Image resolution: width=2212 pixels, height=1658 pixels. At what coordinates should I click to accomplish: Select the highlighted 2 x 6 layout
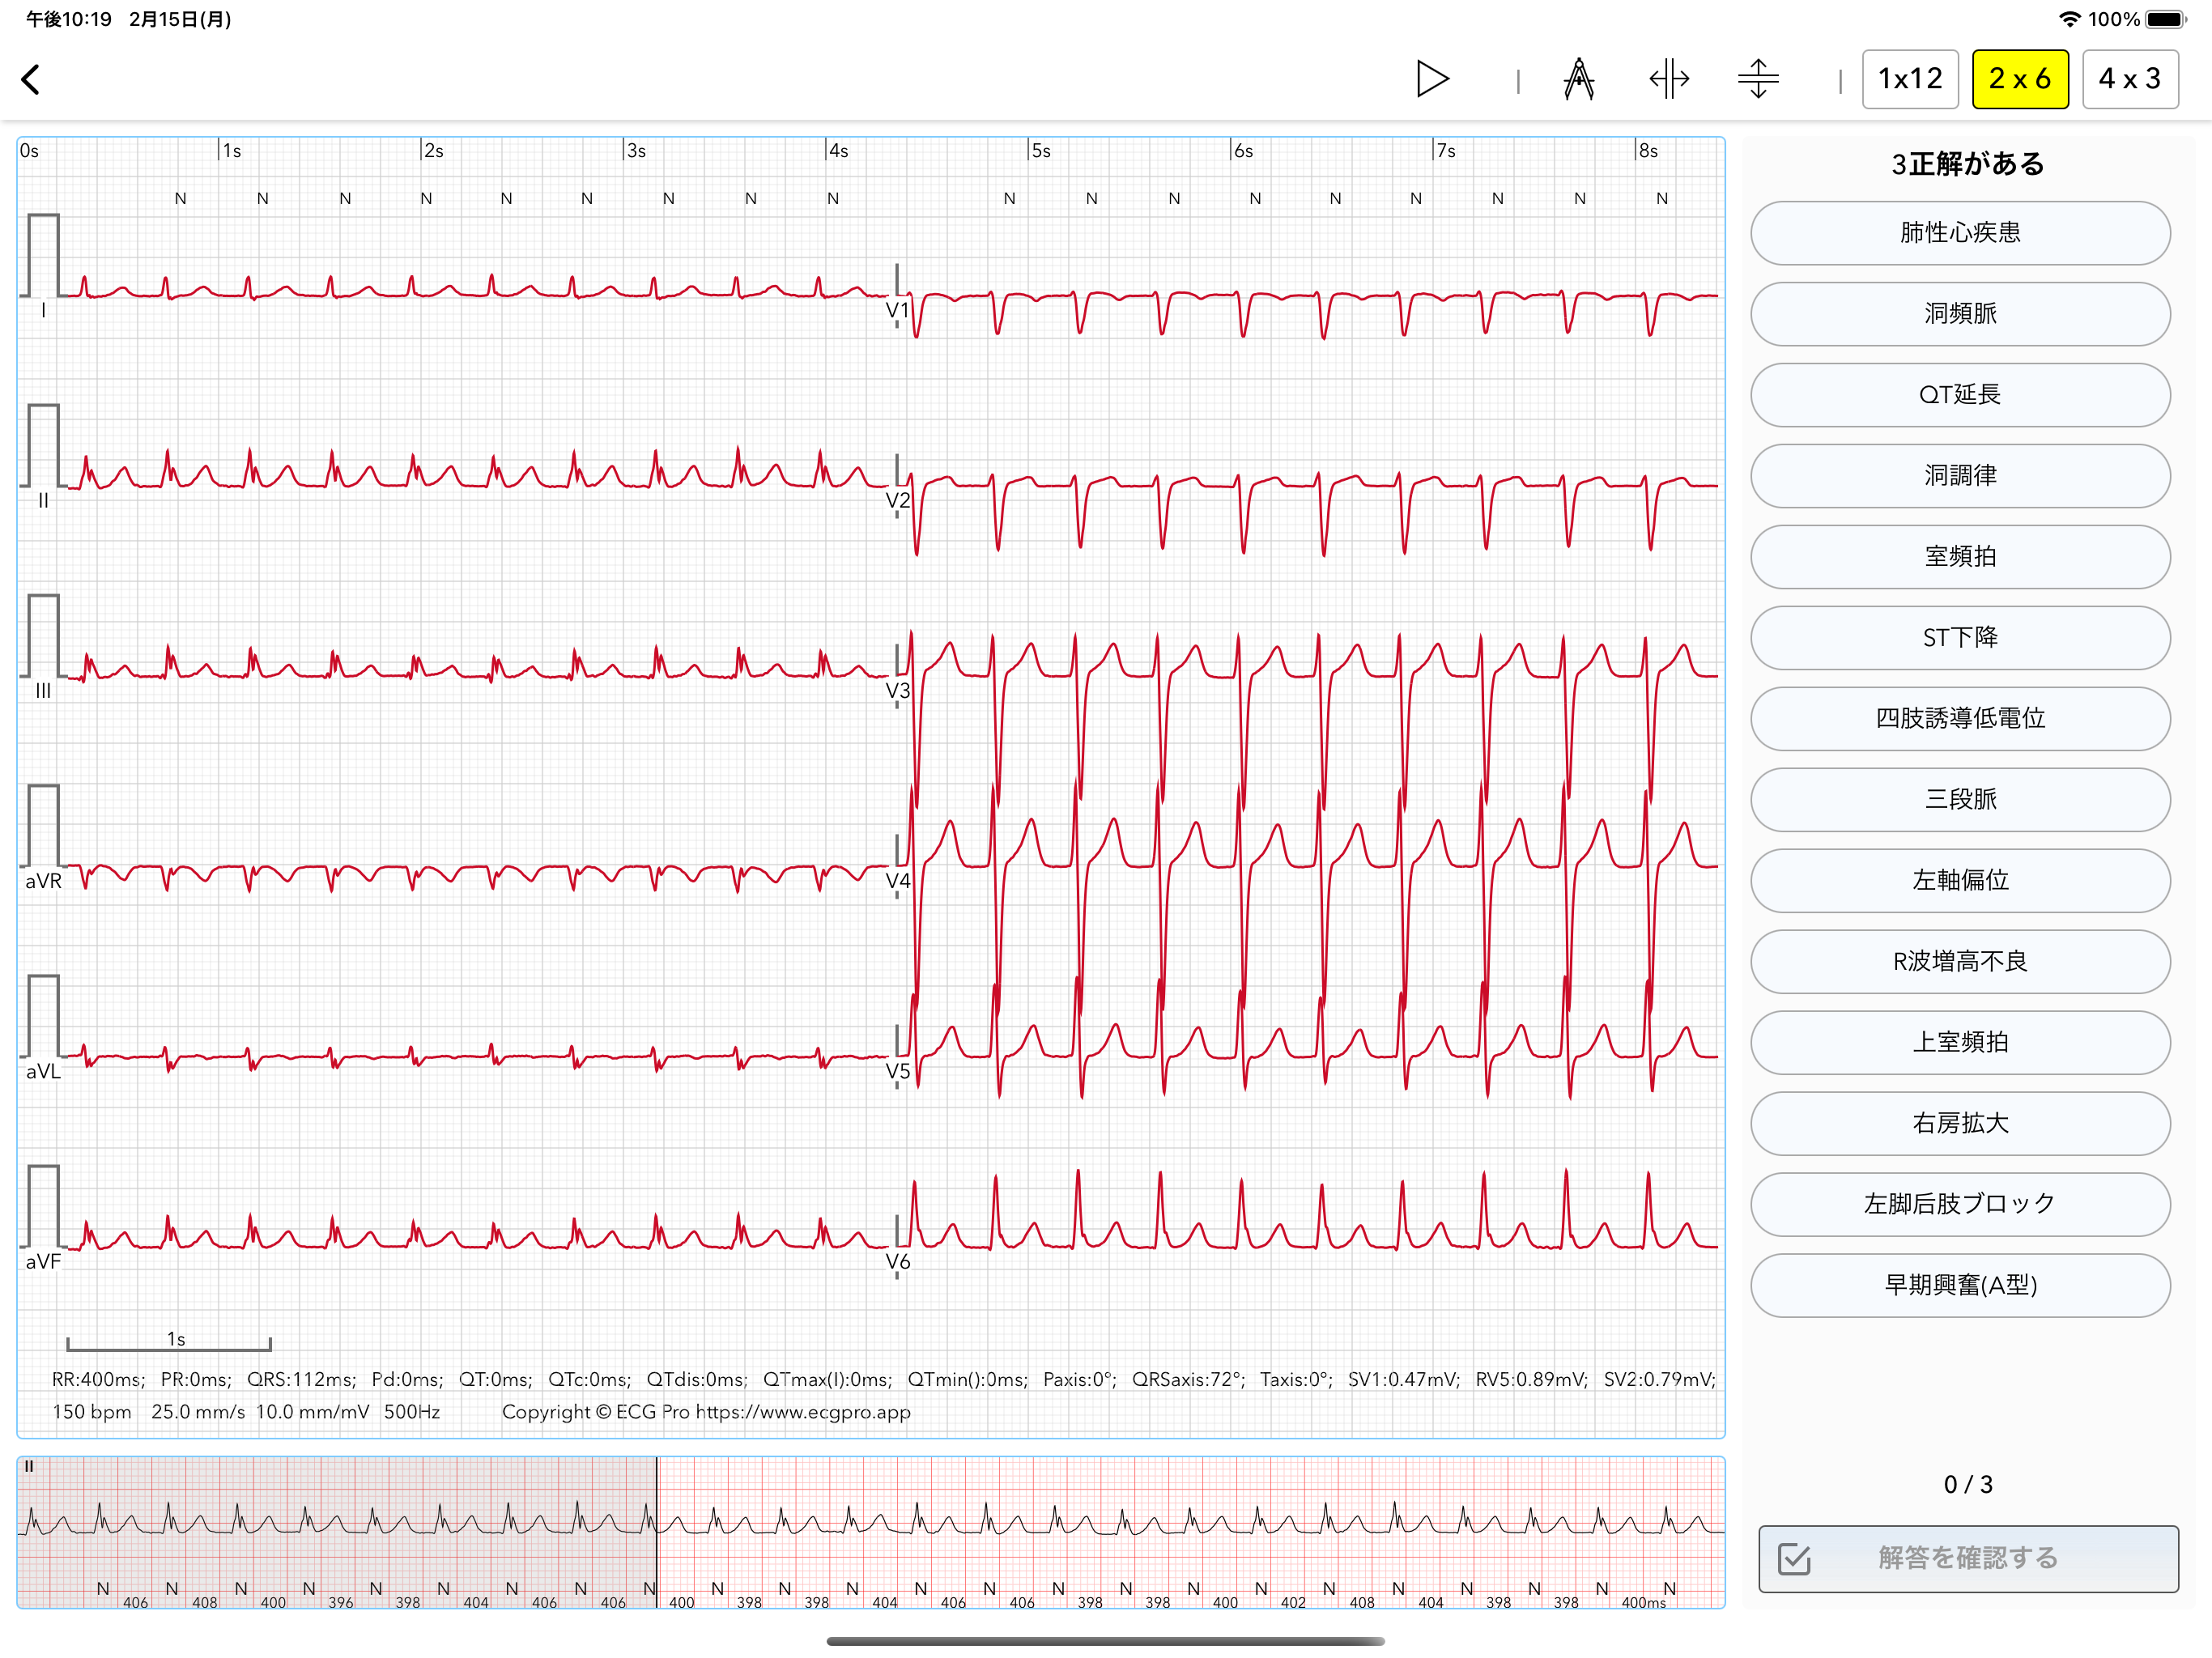coord(2019,79)
